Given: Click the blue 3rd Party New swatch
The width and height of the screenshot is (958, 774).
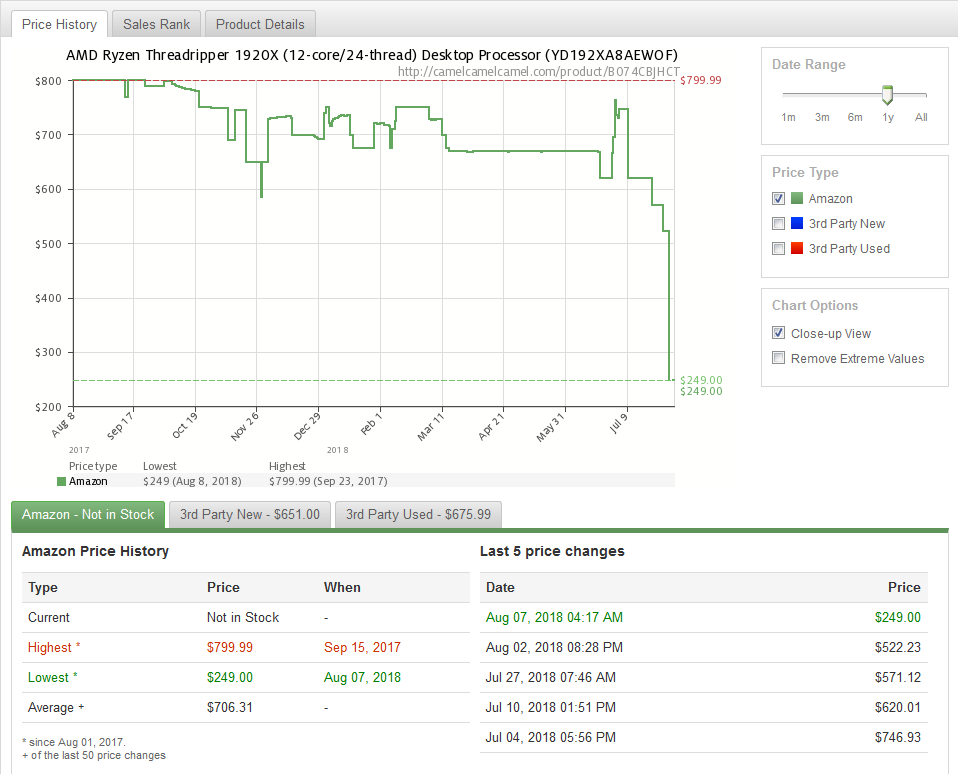Looking at the screenshot, I should pos(797,223).
